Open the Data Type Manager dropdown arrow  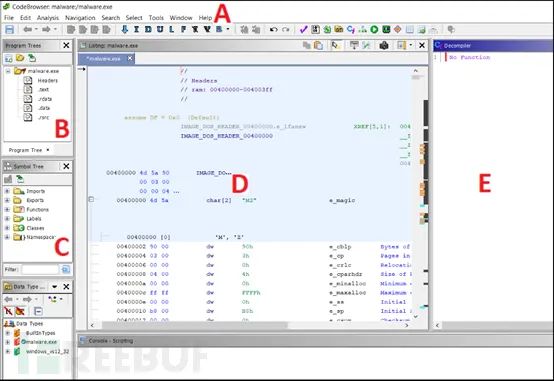pos(54,287)
